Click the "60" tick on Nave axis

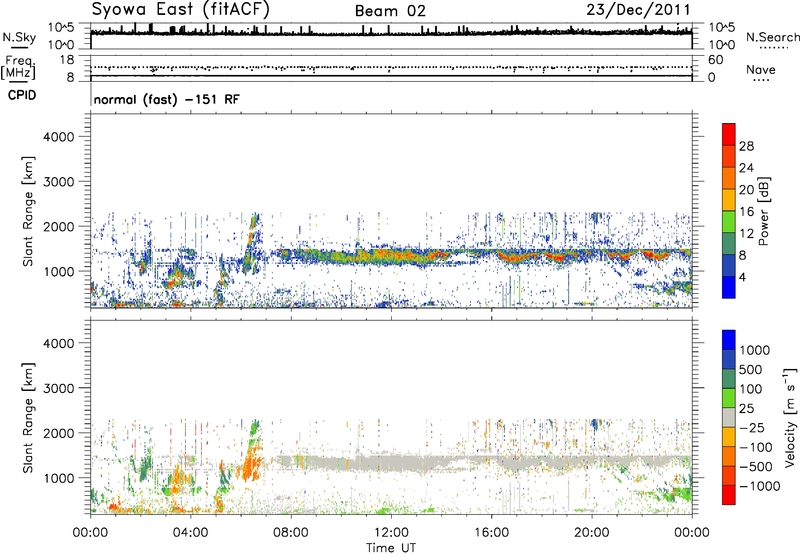(x=715, y=60)
